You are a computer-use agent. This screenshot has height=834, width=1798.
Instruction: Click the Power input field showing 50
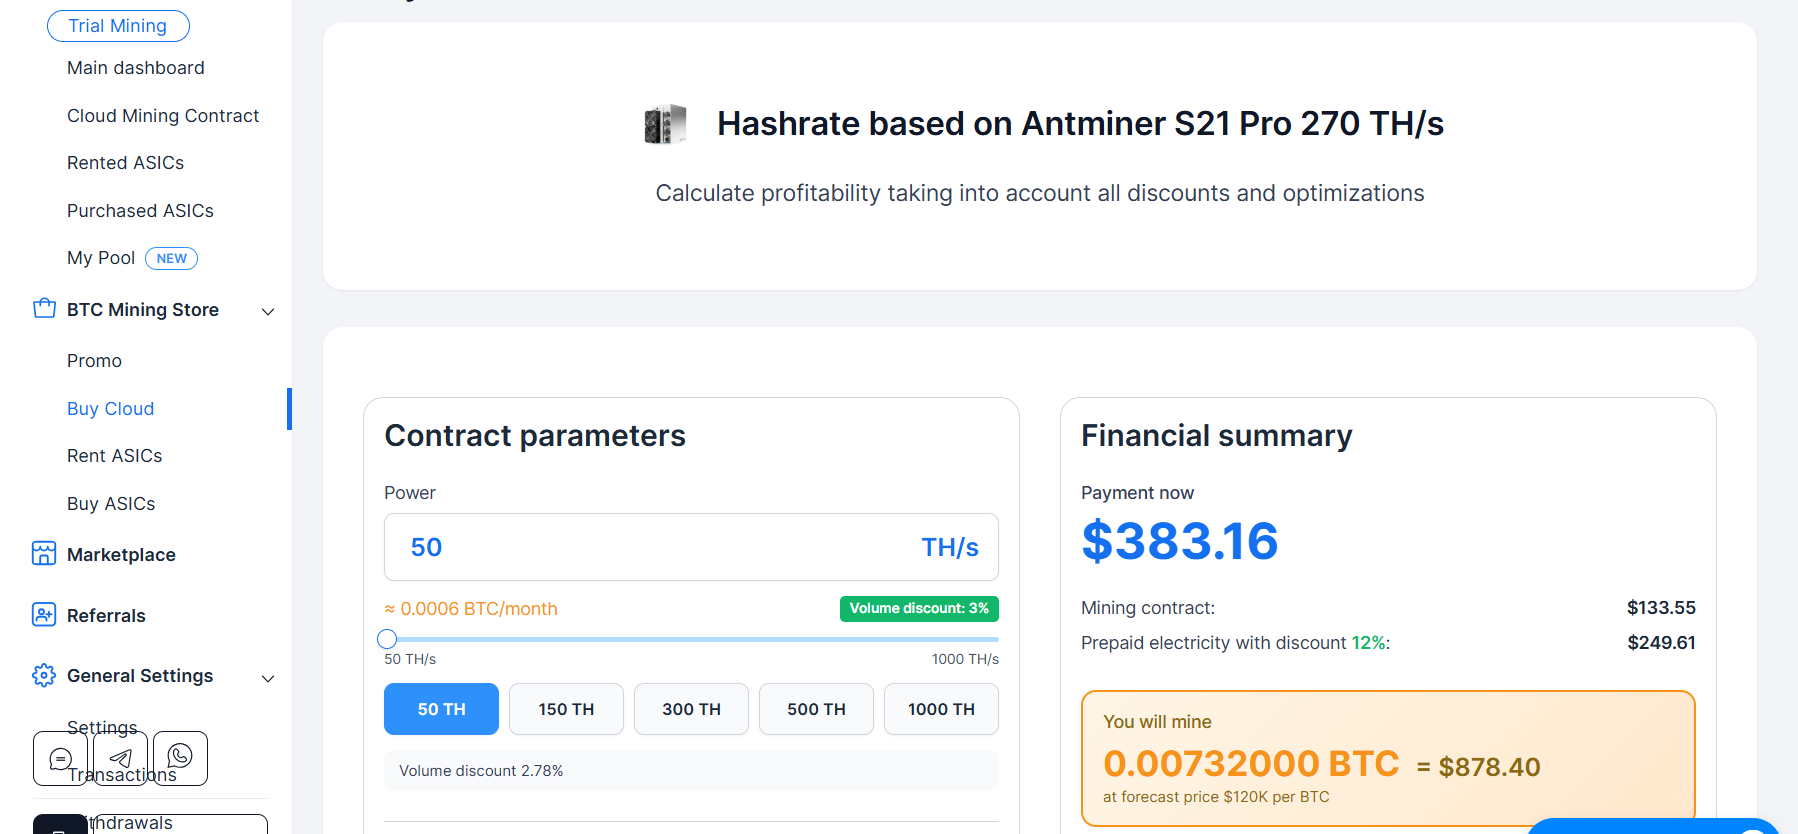691,547
